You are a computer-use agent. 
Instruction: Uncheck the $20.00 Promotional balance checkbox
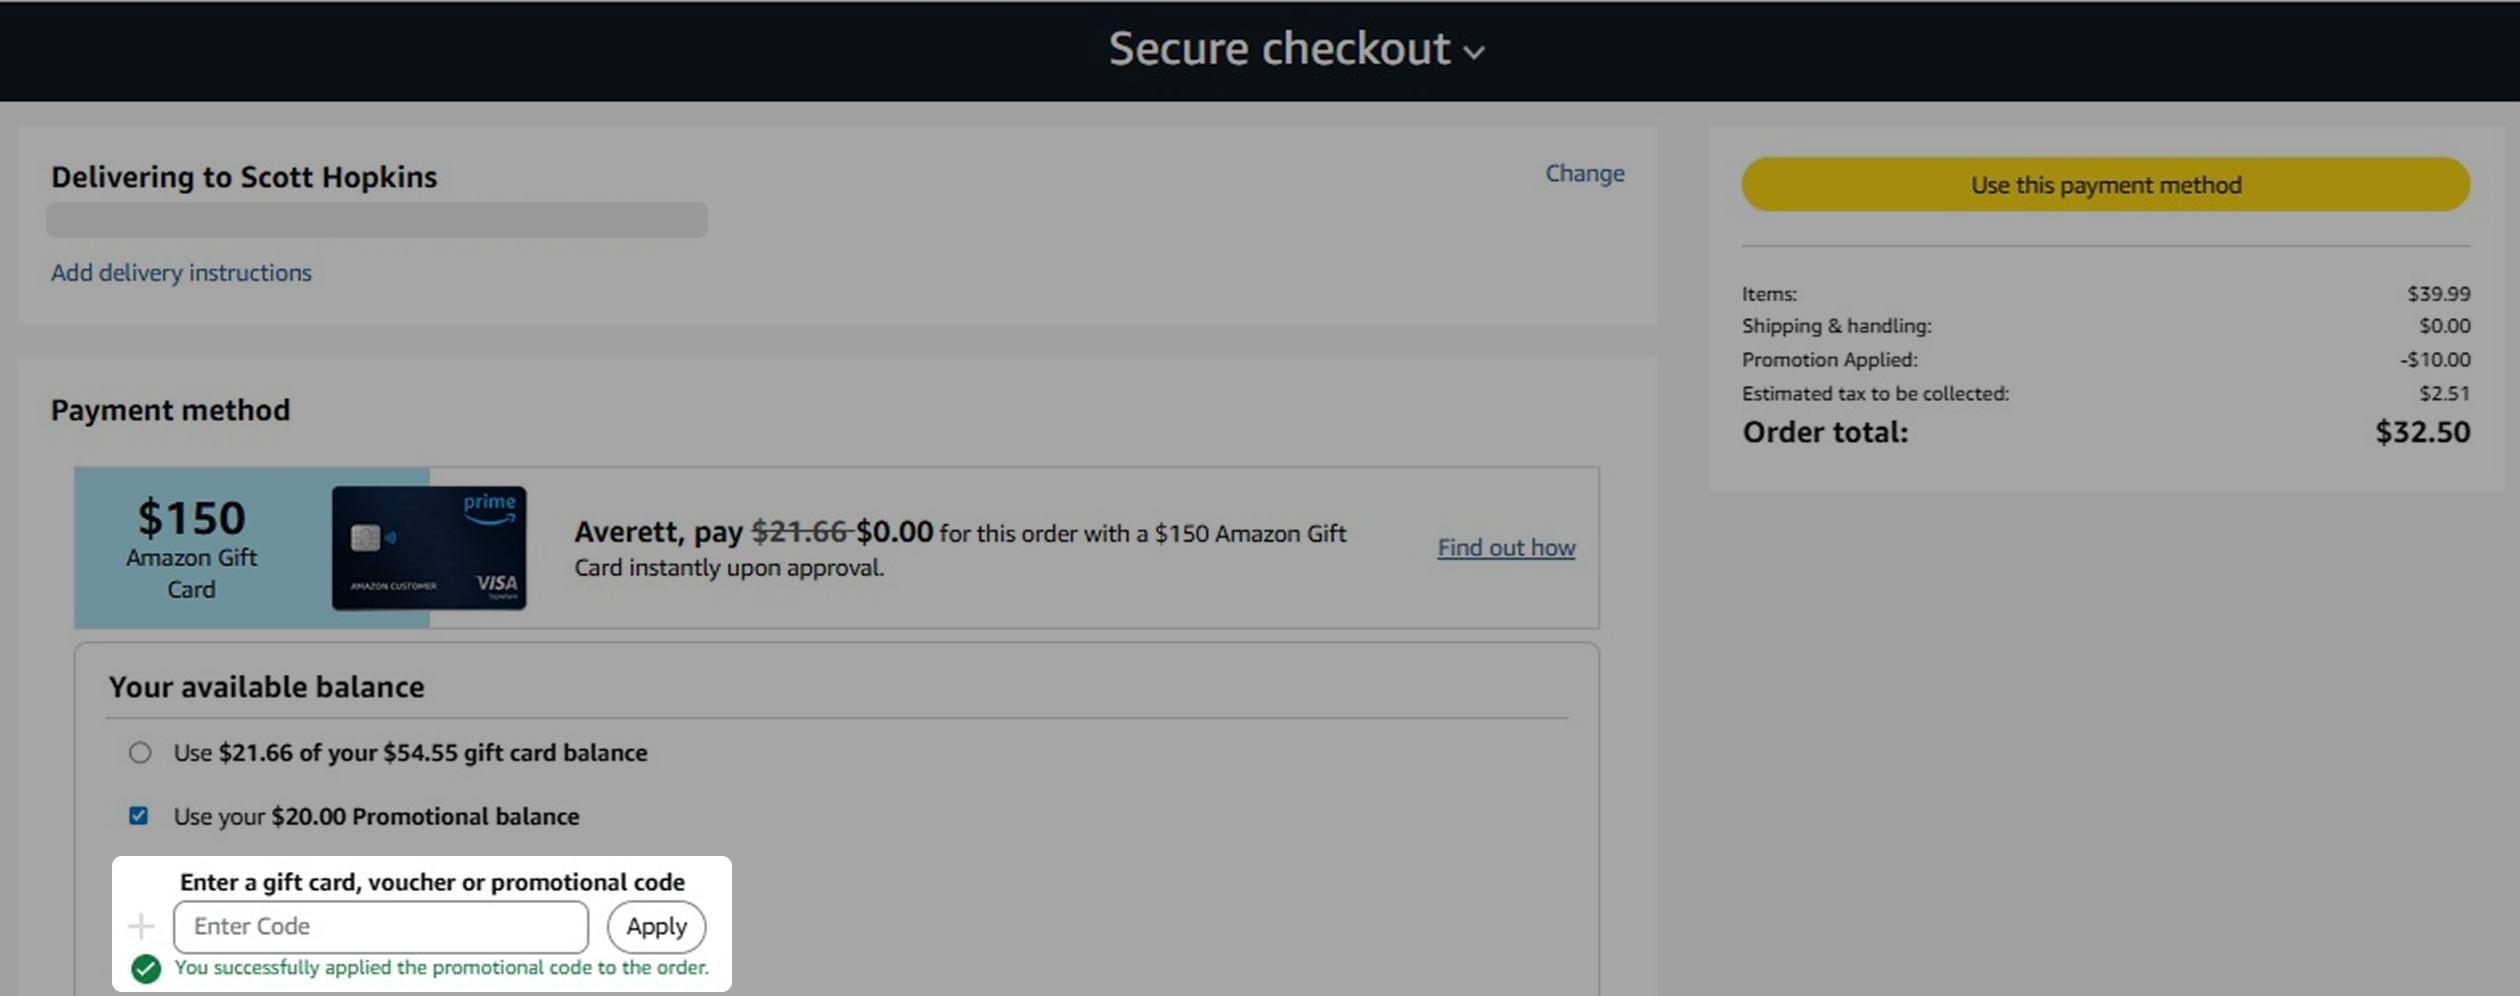click(x=139, y=816)
